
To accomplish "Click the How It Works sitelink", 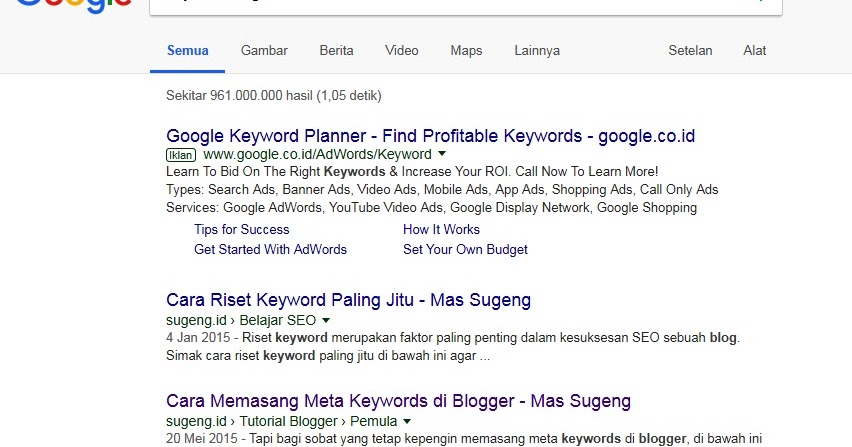I will pos(441,229).
